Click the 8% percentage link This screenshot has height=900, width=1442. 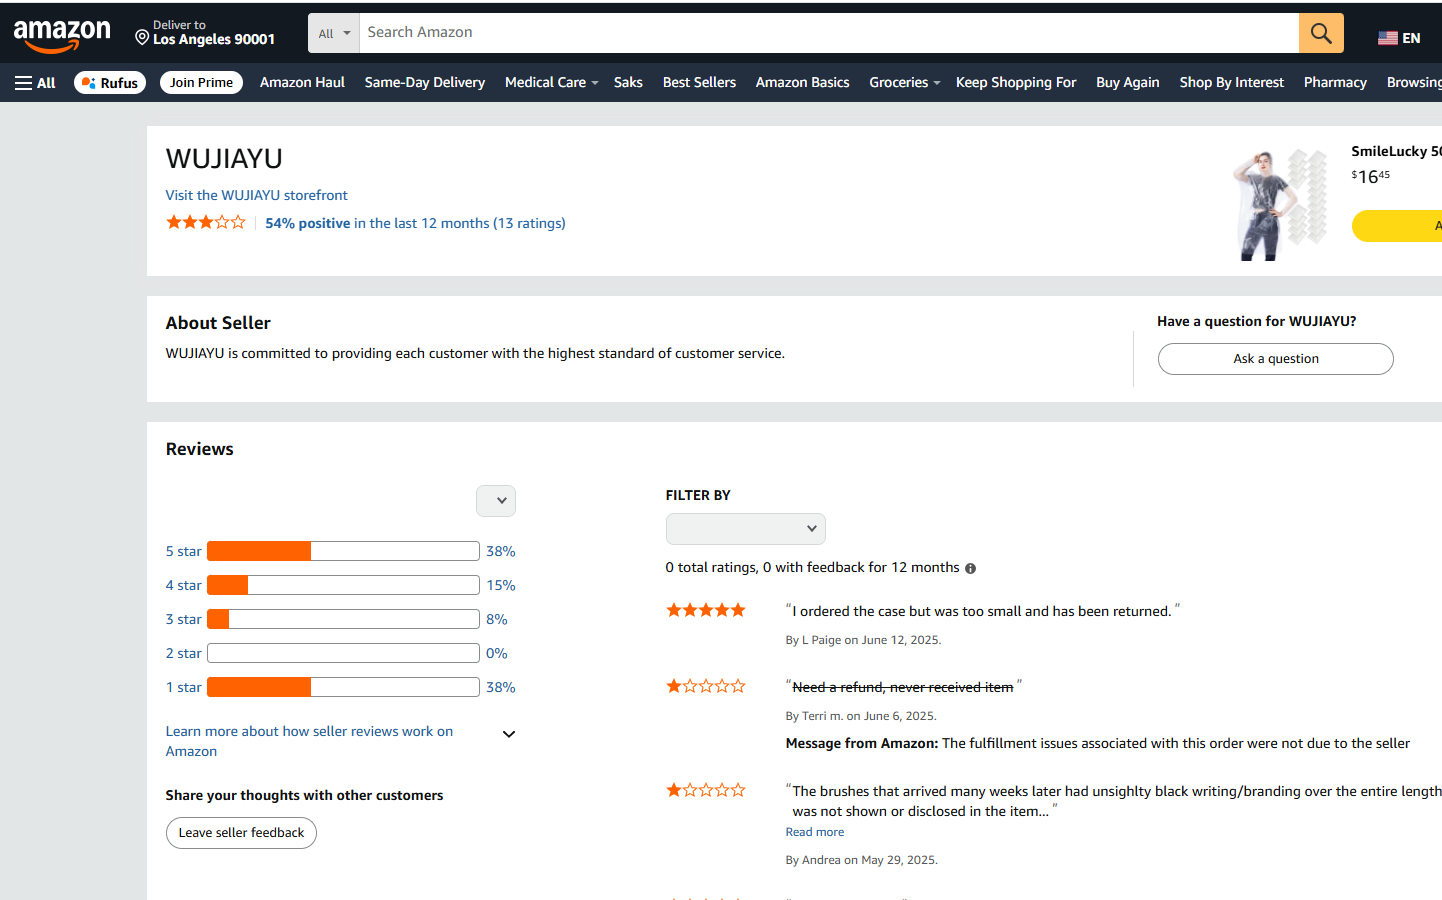(x=497, y=619)
